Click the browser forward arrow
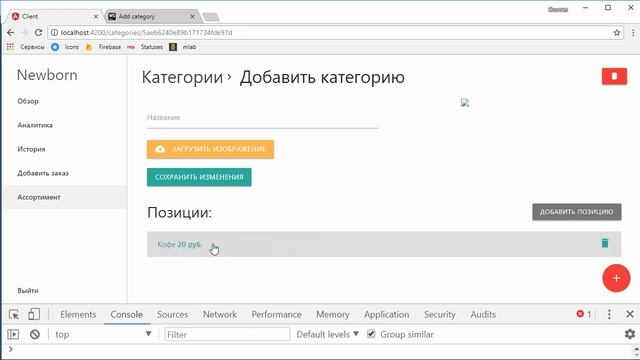This screenshot has height=360, width=640. (24, 33)
